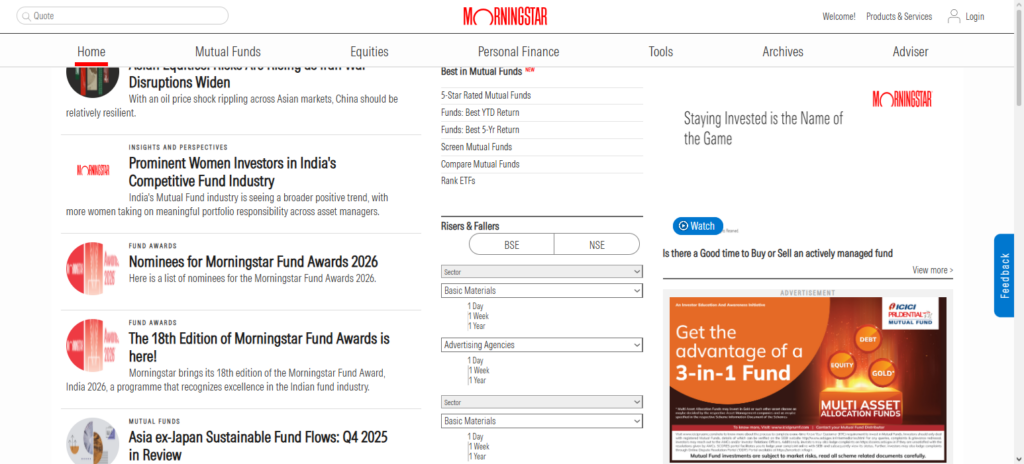Open Compare Mutual Funds link
Screen dimensions: 1024x464
click(479, 164)
